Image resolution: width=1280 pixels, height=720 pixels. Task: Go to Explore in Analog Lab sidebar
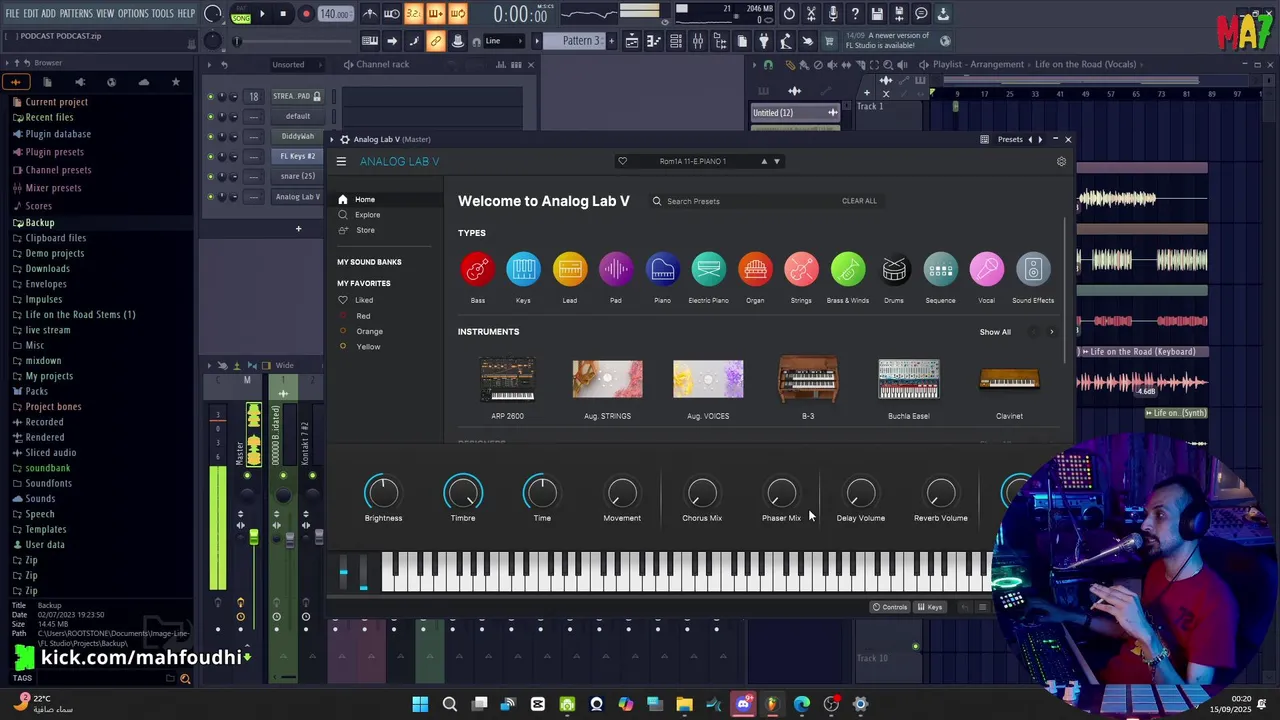(367, 215)
